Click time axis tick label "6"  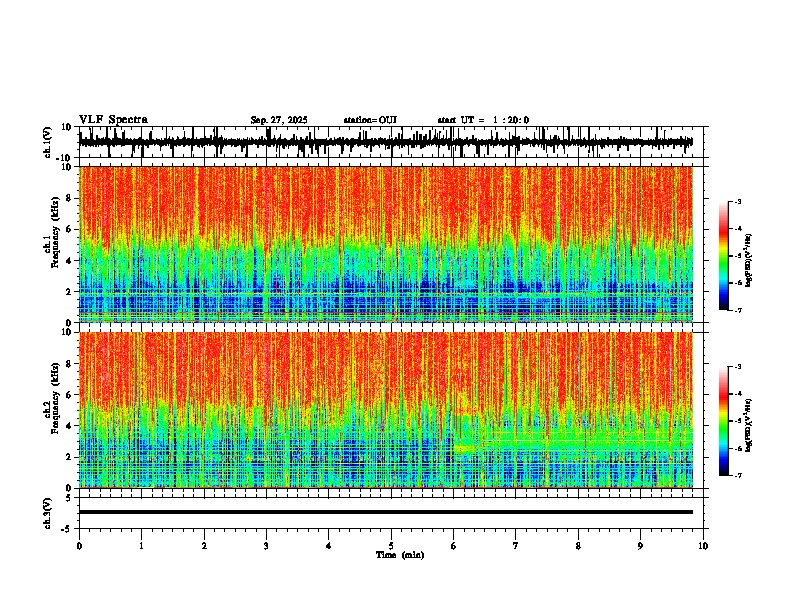click(x=453, y=546)
